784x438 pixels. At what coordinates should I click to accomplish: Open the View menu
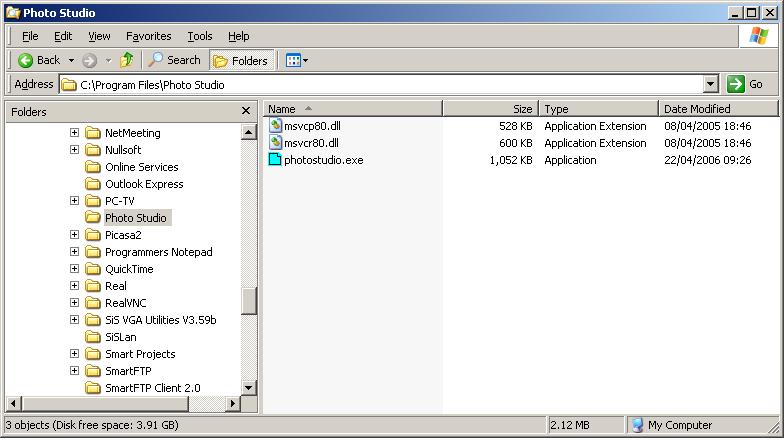click(x=99, y=36)
